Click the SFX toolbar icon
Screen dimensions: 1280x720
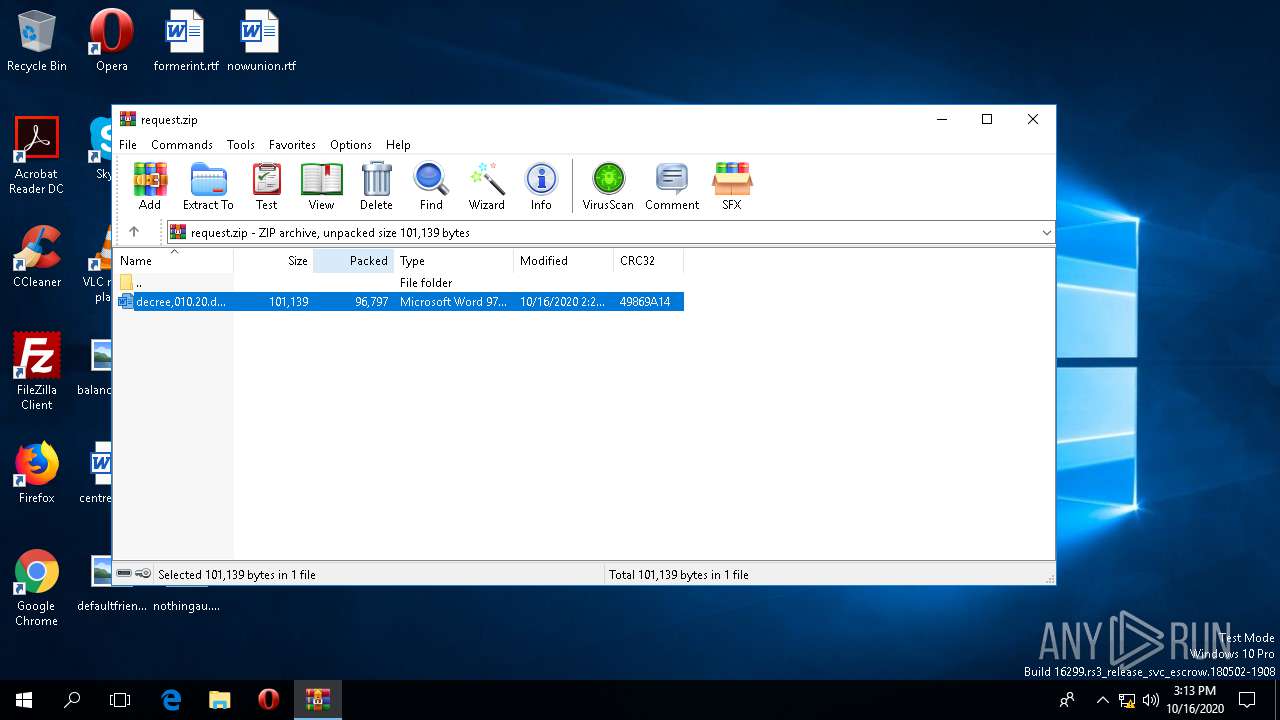coord(732,186)
